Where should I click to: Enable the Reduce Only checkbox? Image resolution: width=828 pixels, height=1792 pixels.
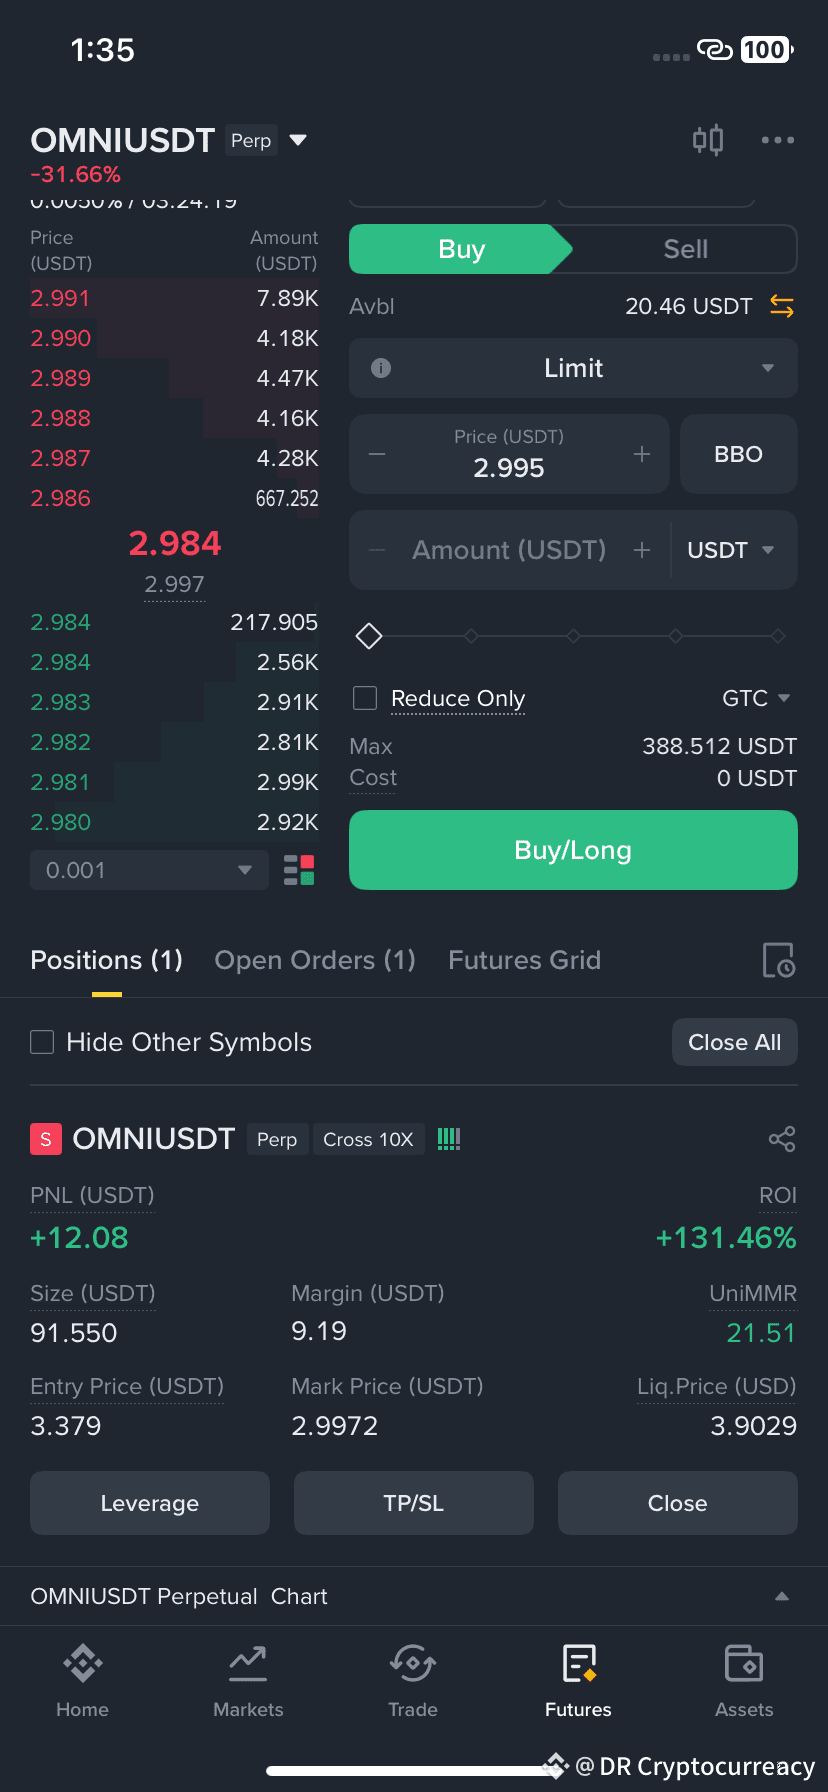click(366, 698)
